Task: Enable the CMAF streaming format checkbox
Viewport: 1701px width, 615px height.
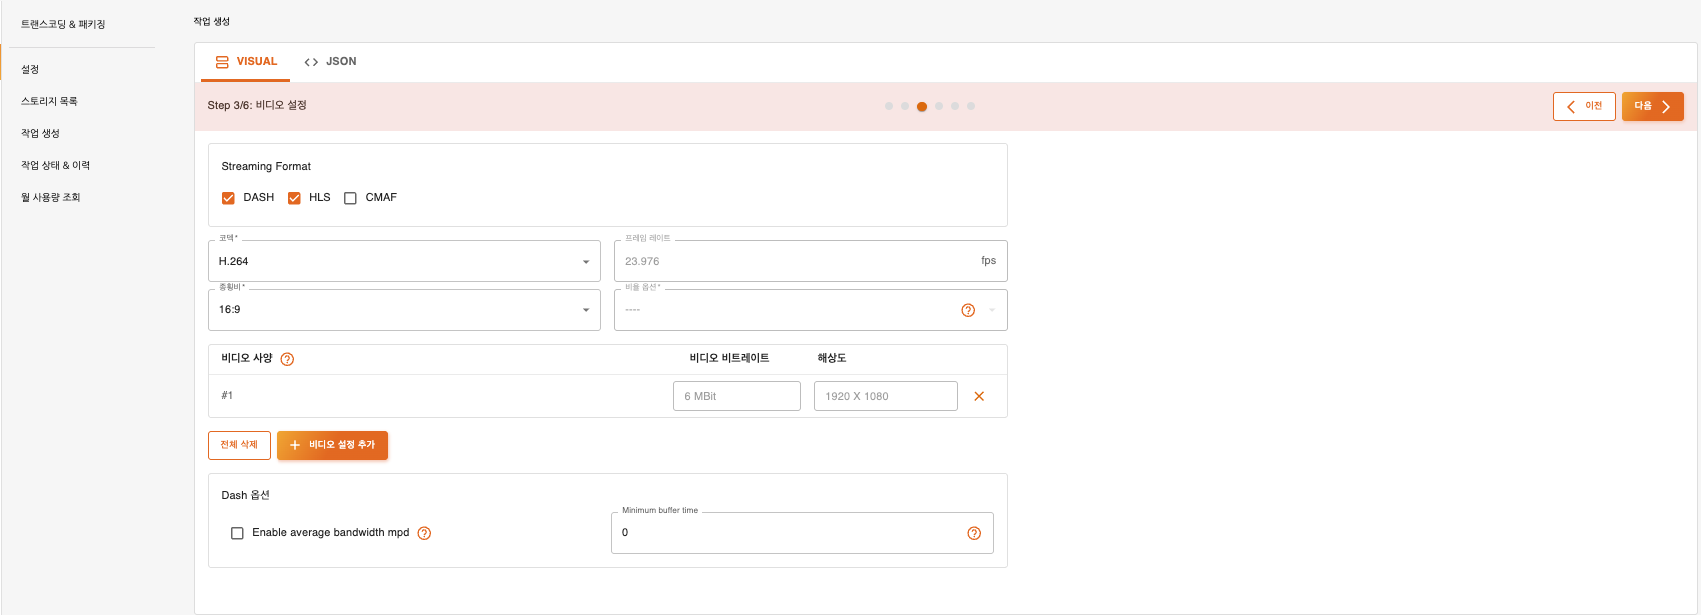Action: (x=350, y=198)
